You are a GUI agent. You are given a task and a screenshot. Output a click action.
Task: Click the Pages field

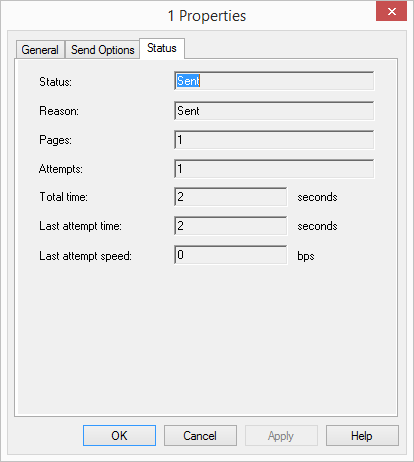[274, 140]
